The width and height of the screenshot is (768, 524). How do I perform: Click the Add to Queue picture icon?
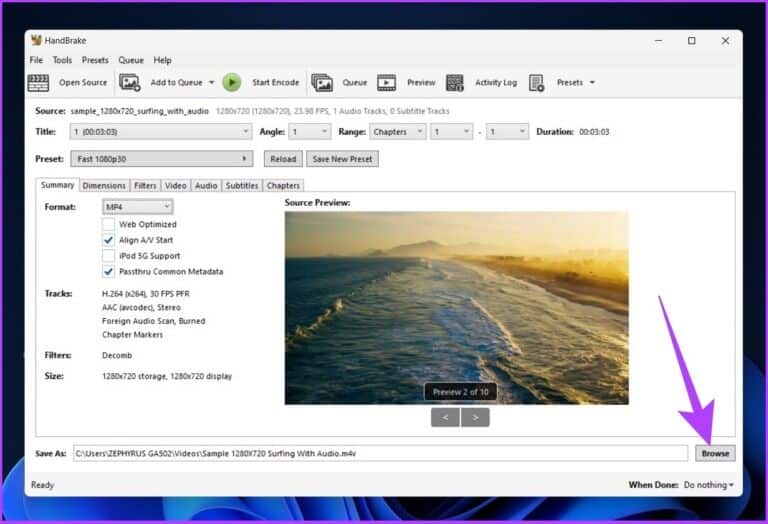tap(130, 83)
